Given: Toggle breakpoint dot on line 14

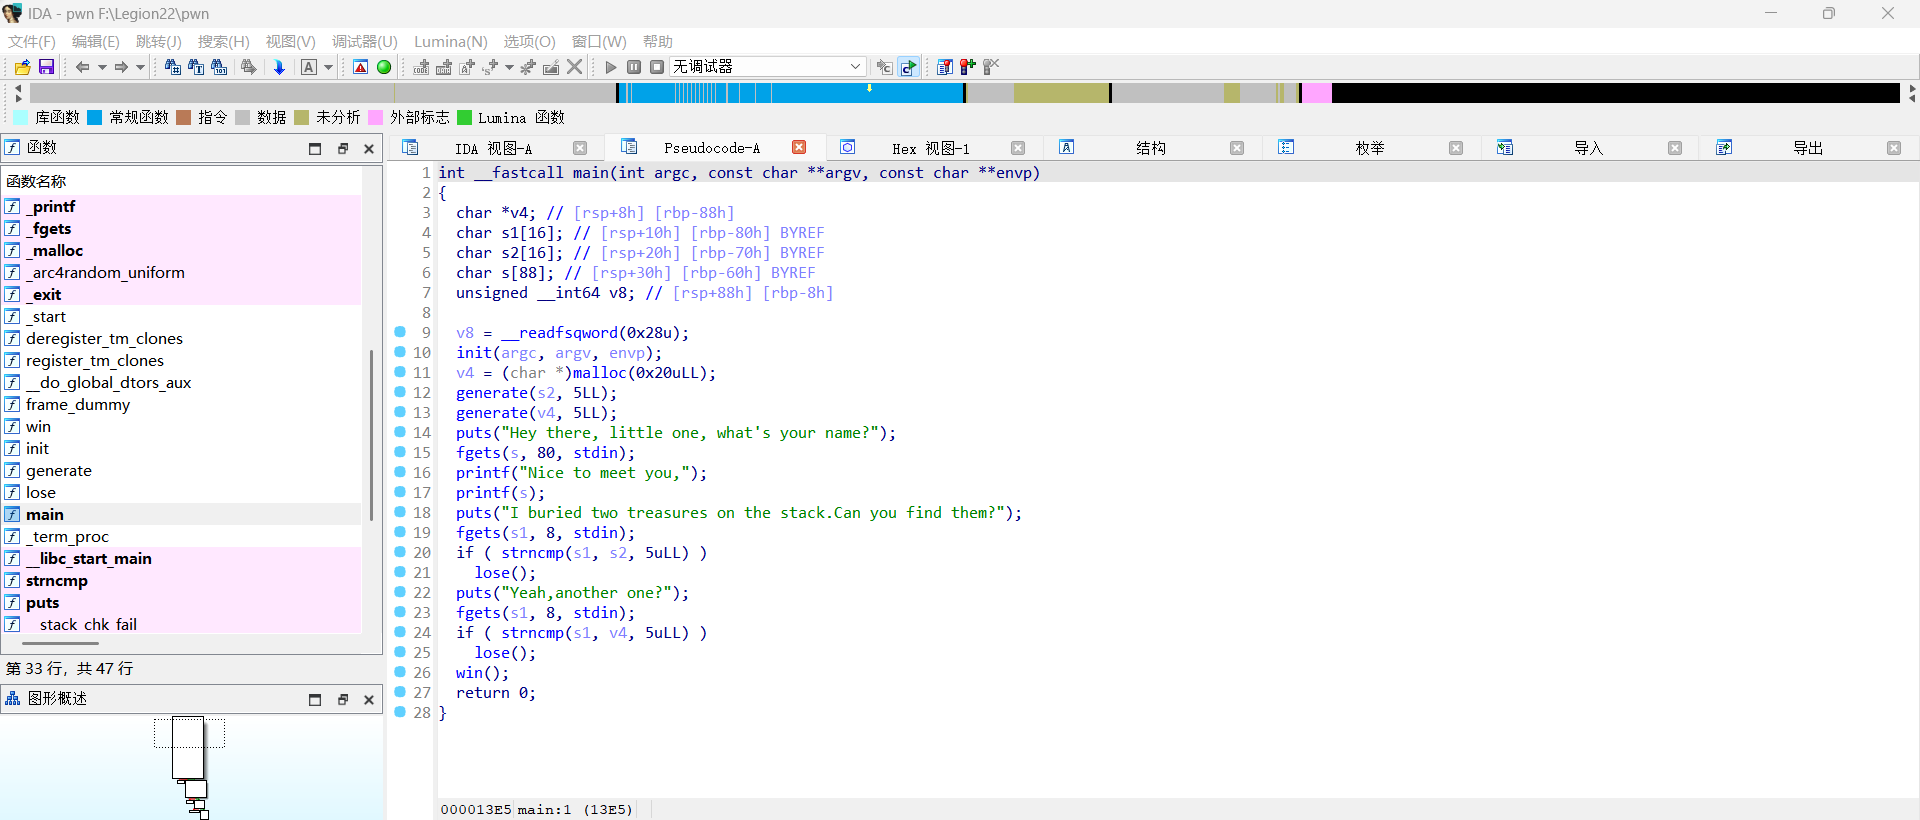Looking at the screenshot, I should tap(400, 432).
